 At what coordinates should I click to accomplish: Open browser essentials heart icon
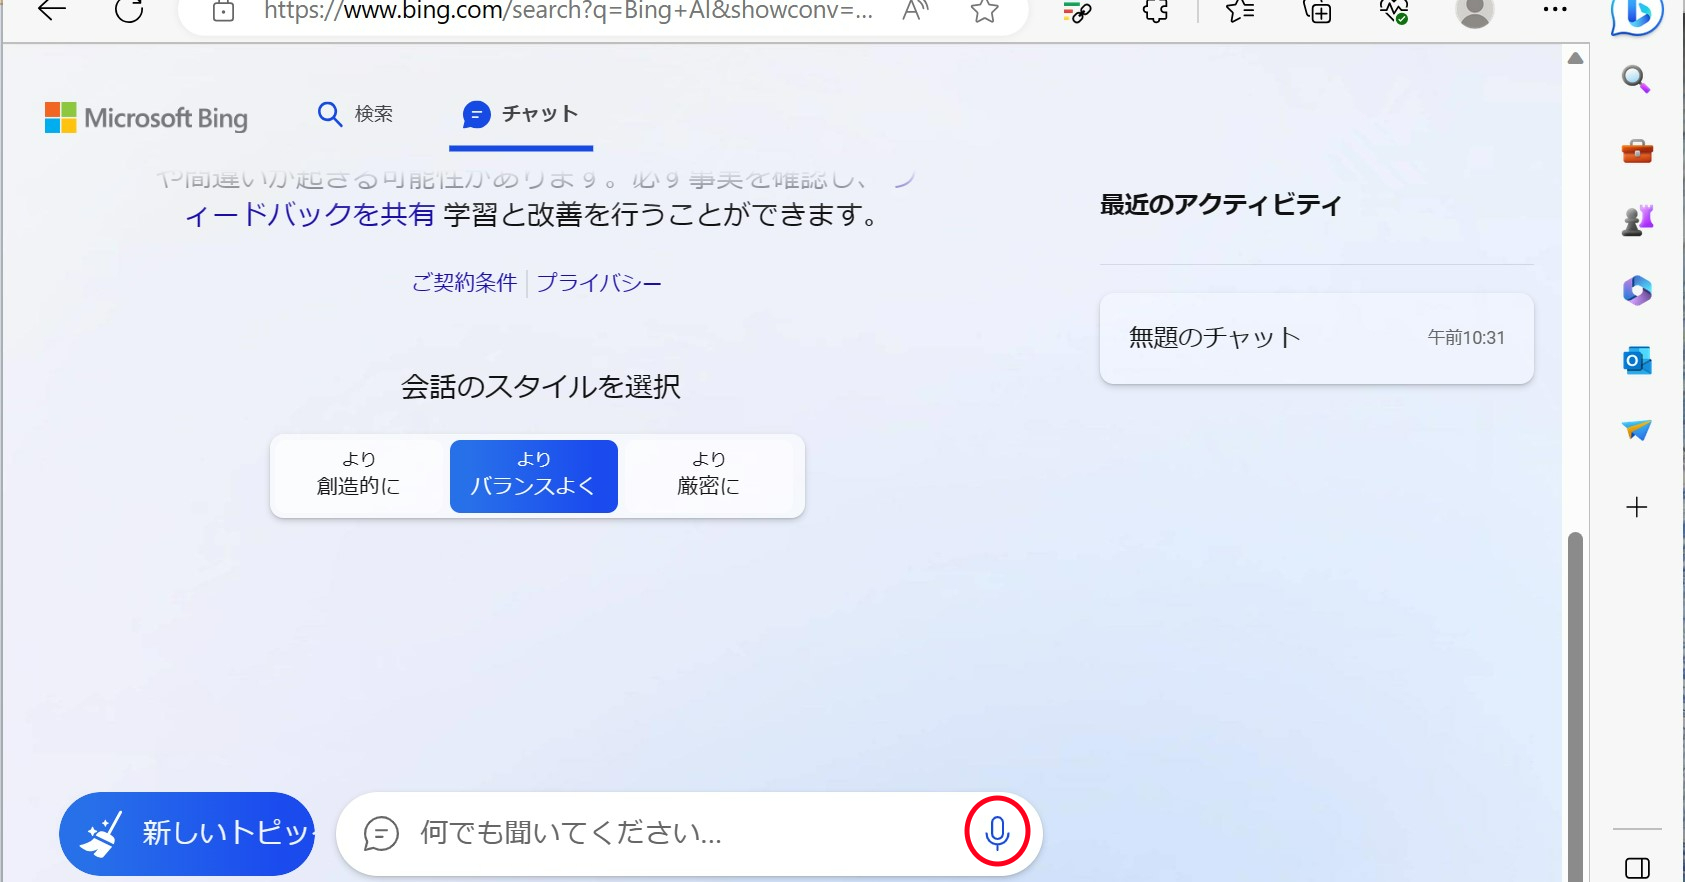pos(1394,11)
